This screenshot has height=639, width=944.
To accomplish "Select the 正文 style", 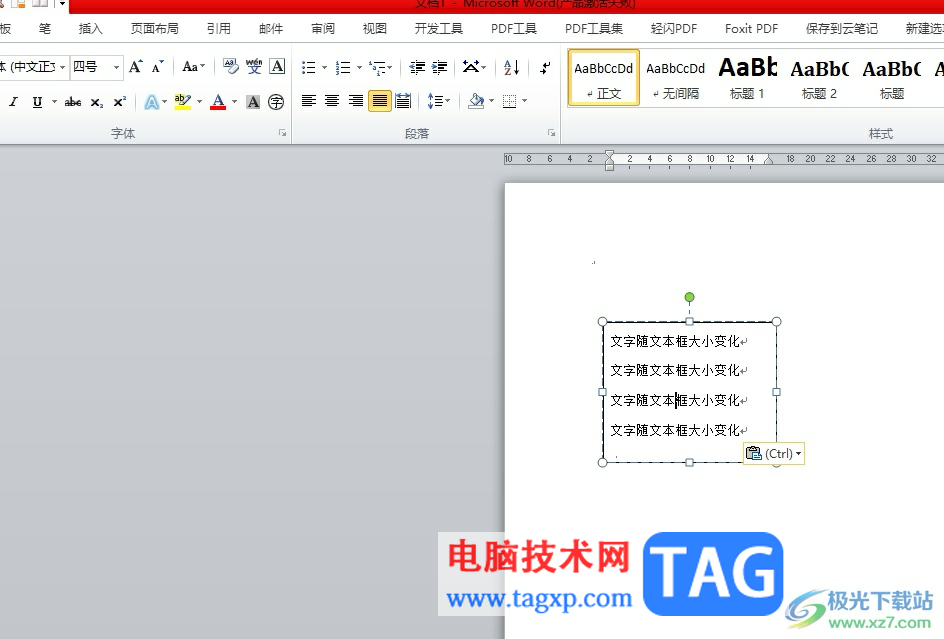I will click(604, 78).
